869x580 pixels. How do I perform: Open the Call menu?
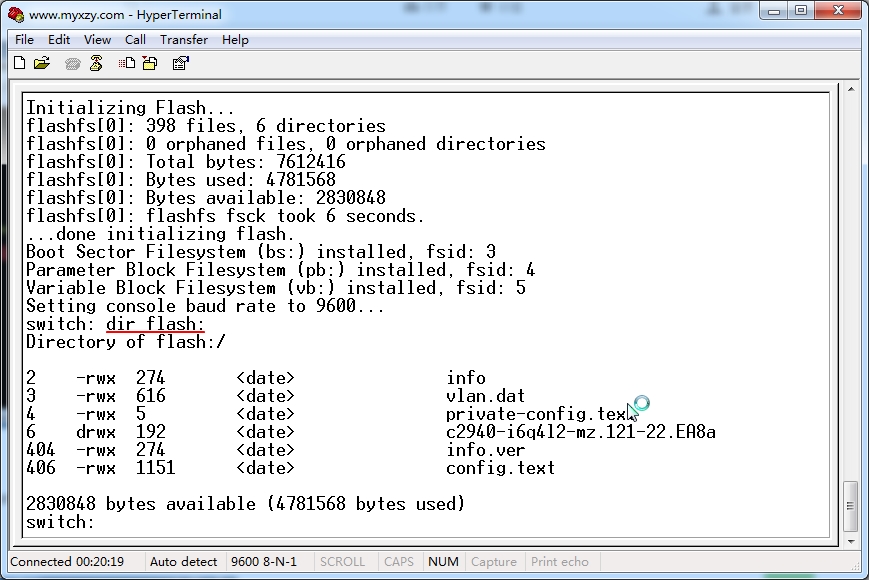click(135, 40)
